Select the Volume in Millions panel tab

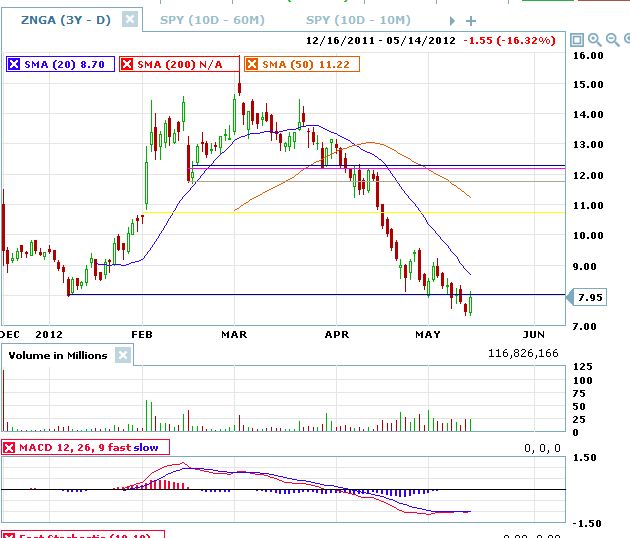click(58, 356)
